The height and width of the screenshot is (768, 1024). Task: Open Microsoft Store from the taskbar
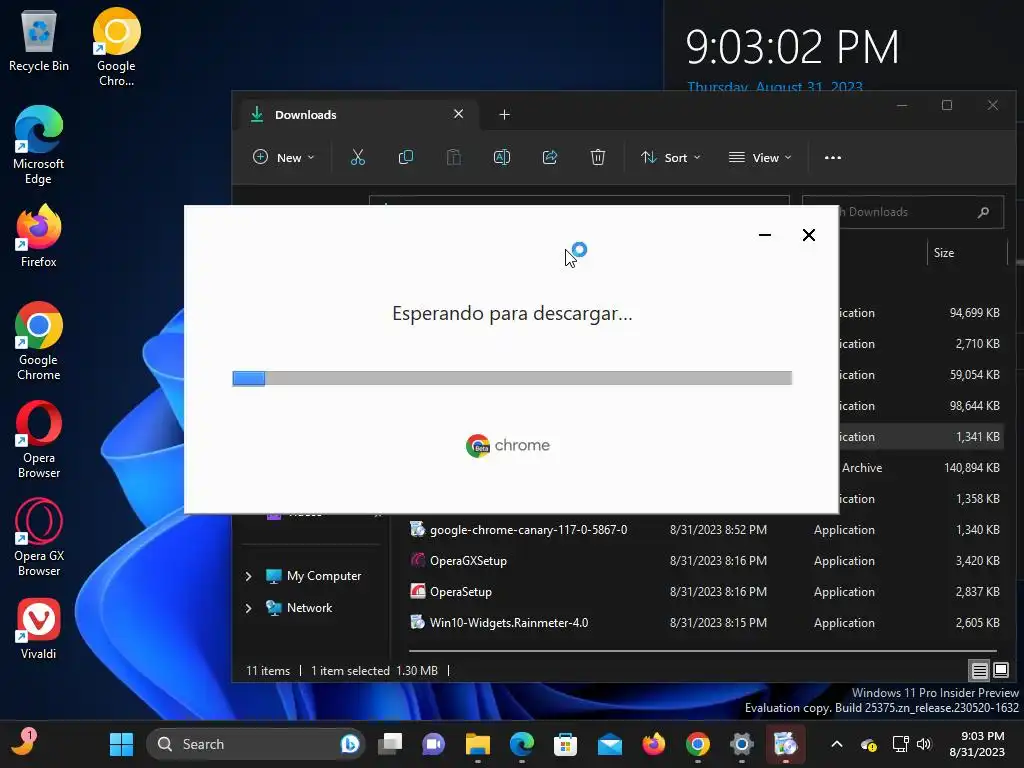click(x=565, y=744)
